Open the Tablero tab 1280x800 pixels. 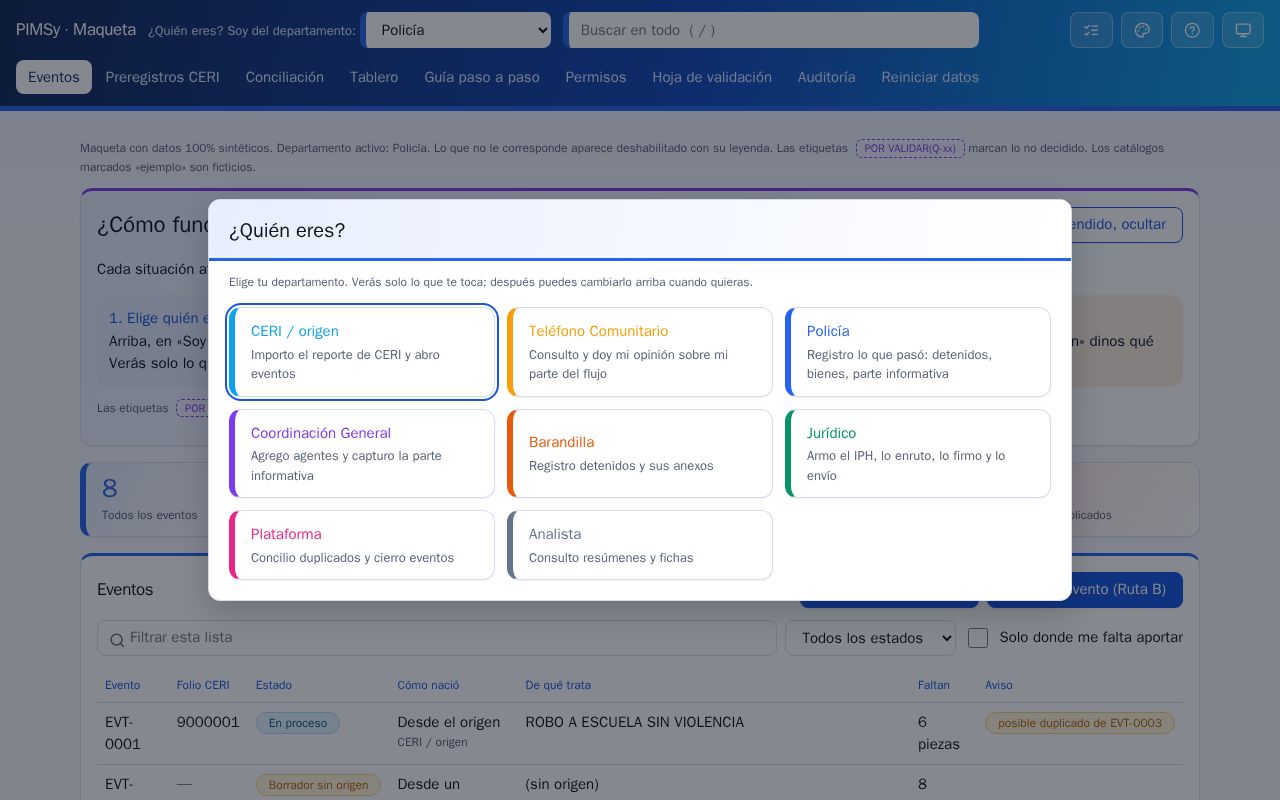click(x=374, y=77)
